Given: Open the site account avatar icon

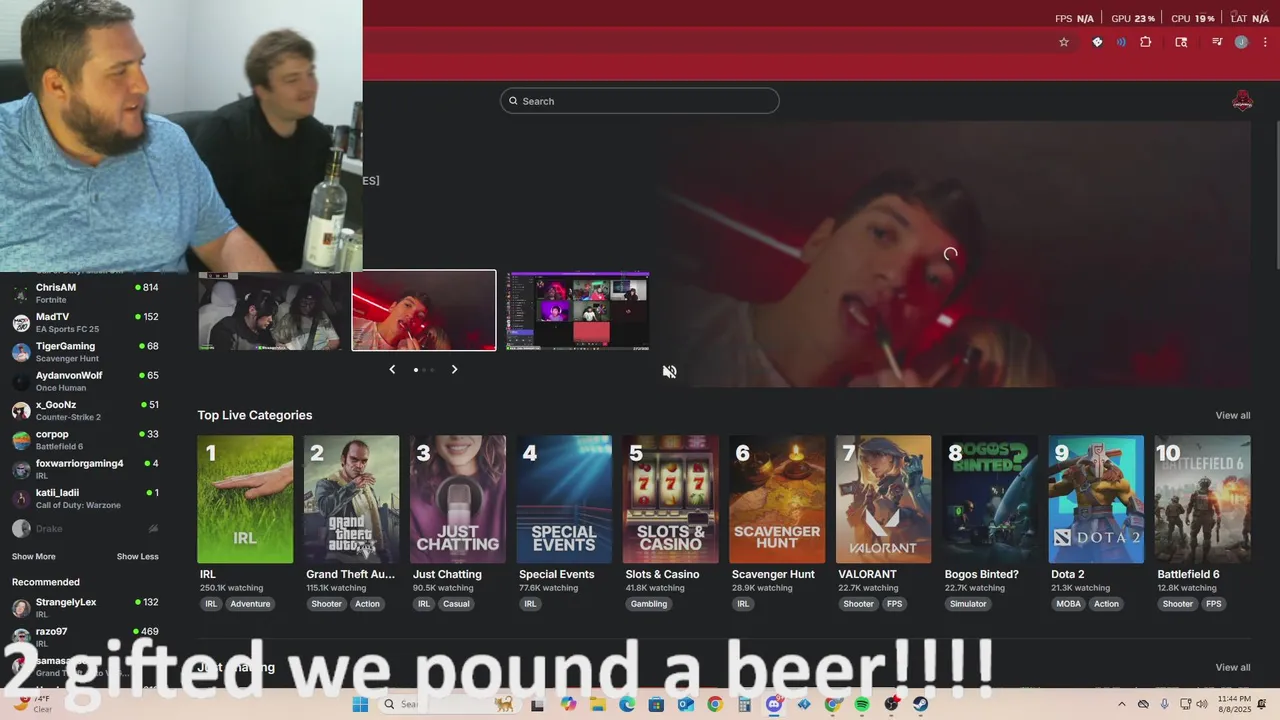Looking at the screenshot, I should click(1242, 101).
